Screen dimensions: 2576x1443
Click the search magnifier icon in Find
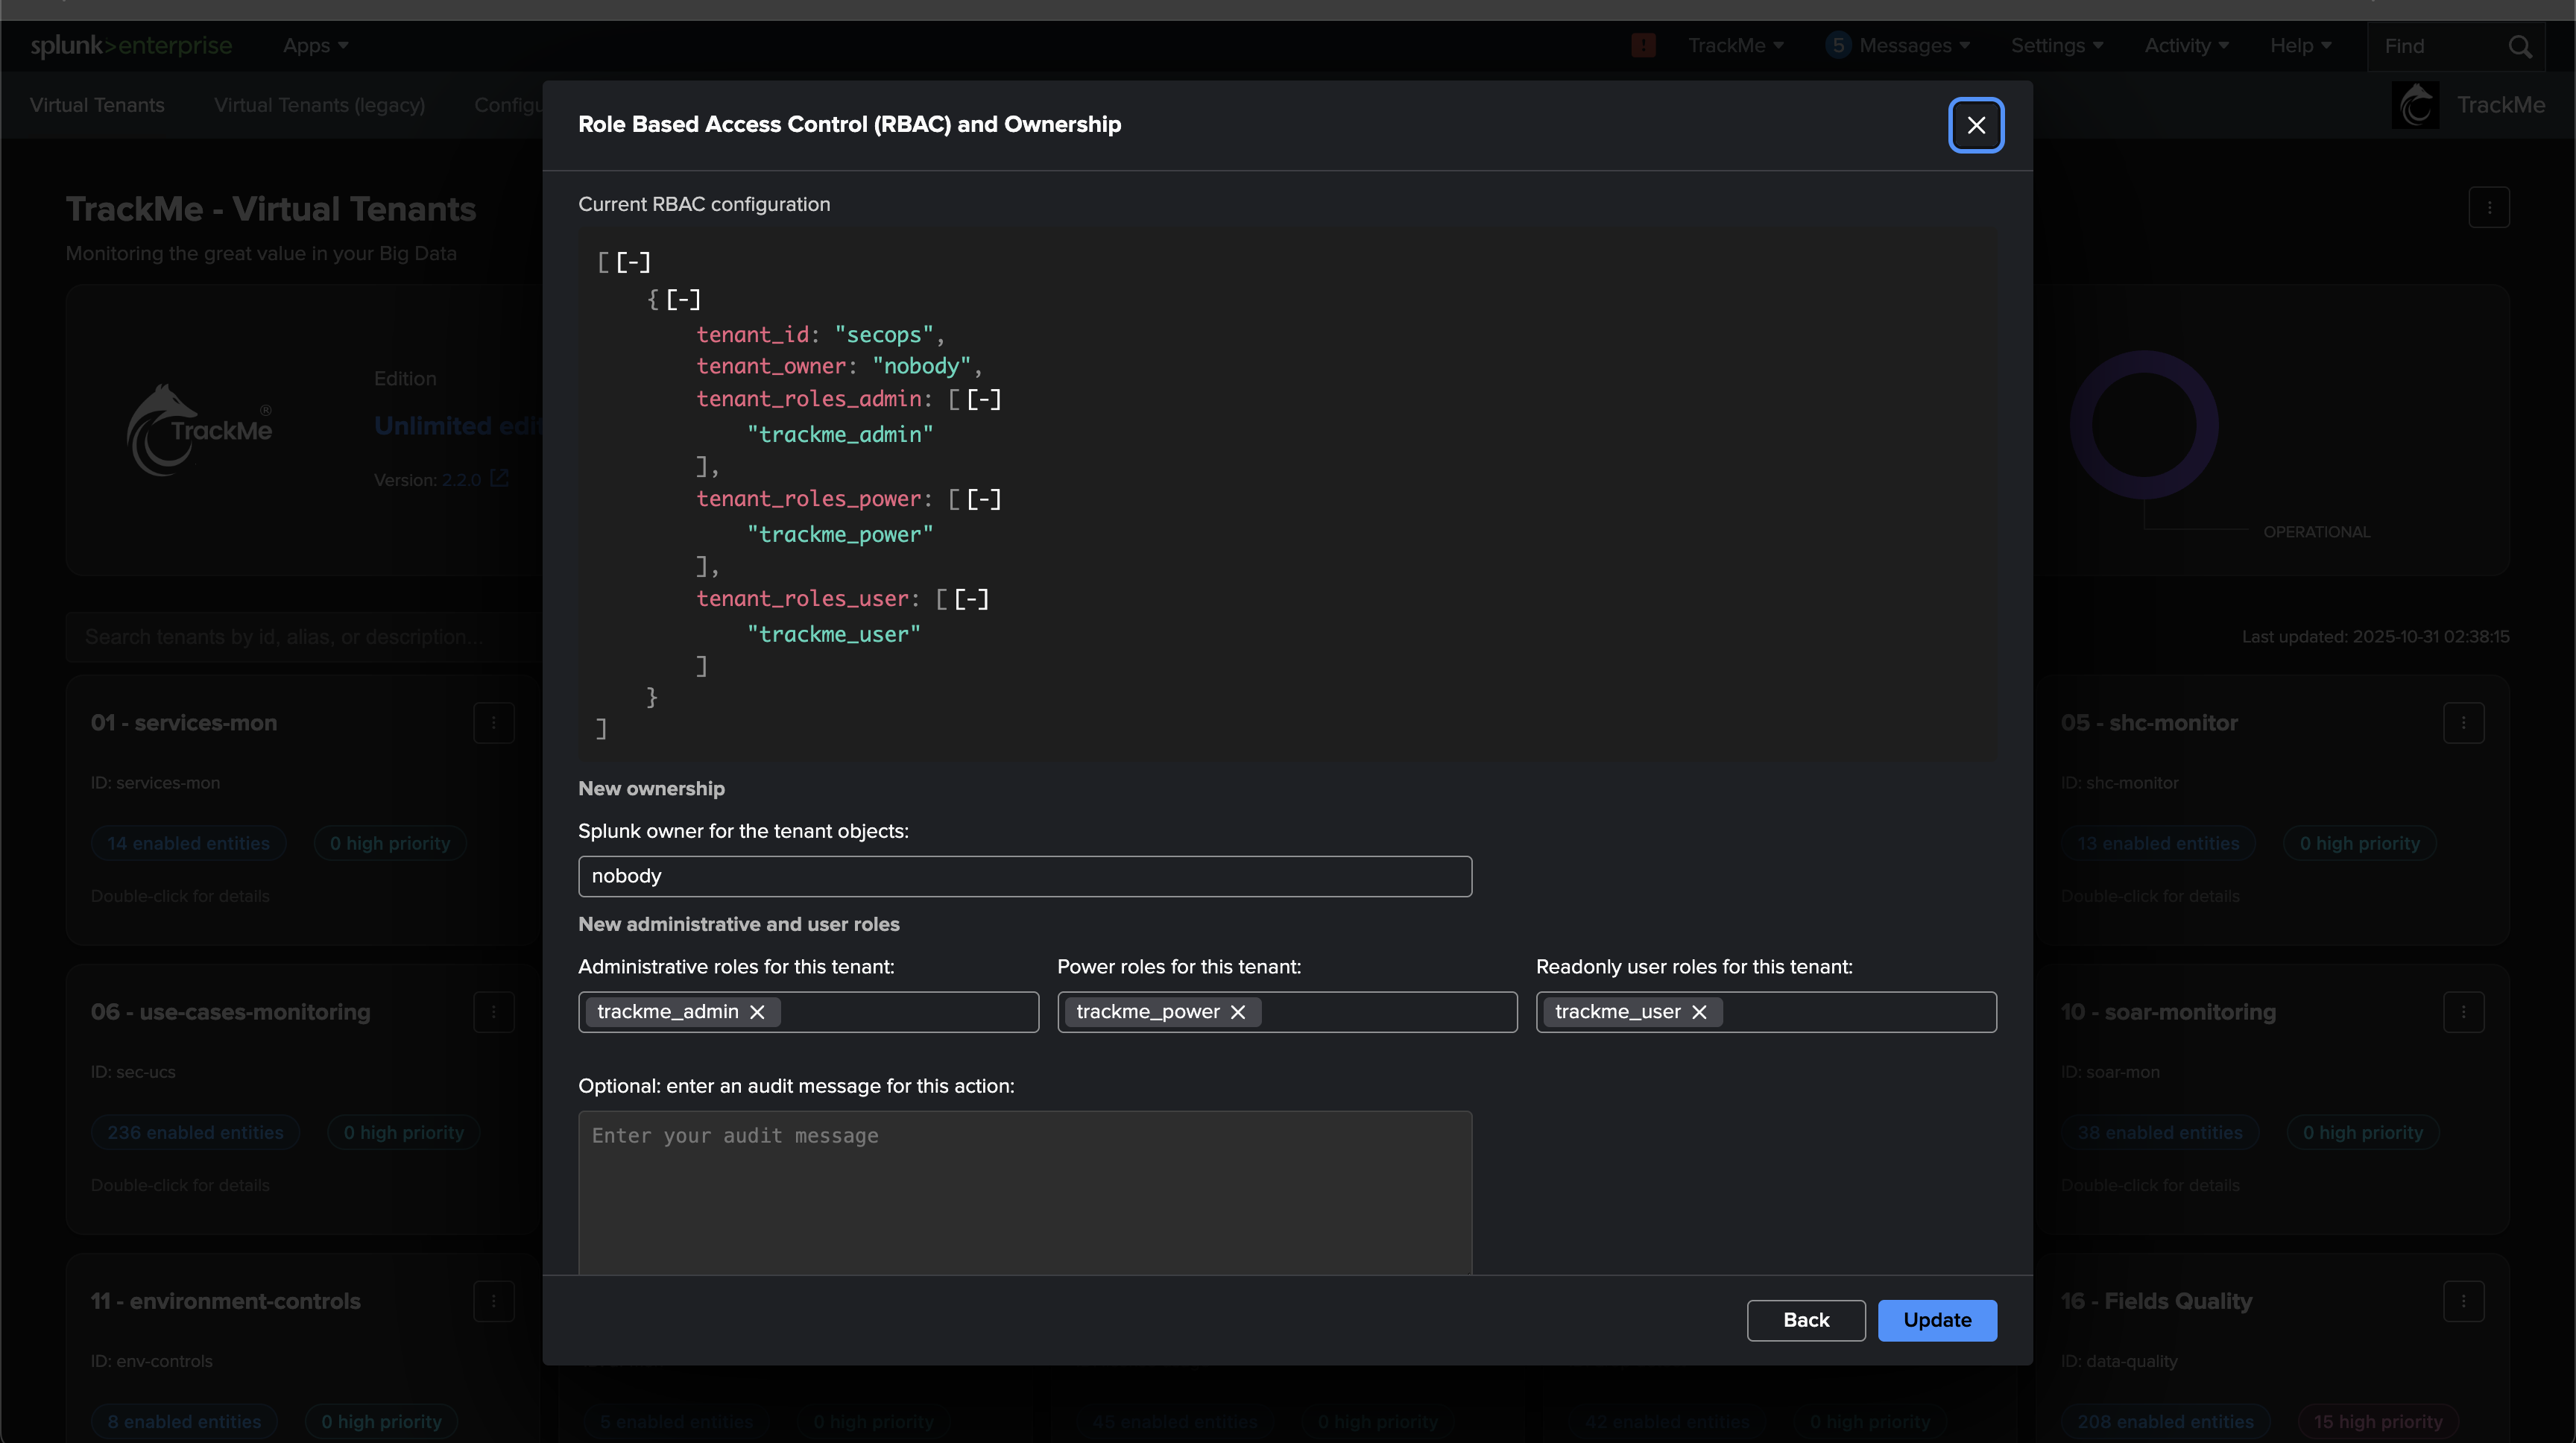[x=2520, y=47]
